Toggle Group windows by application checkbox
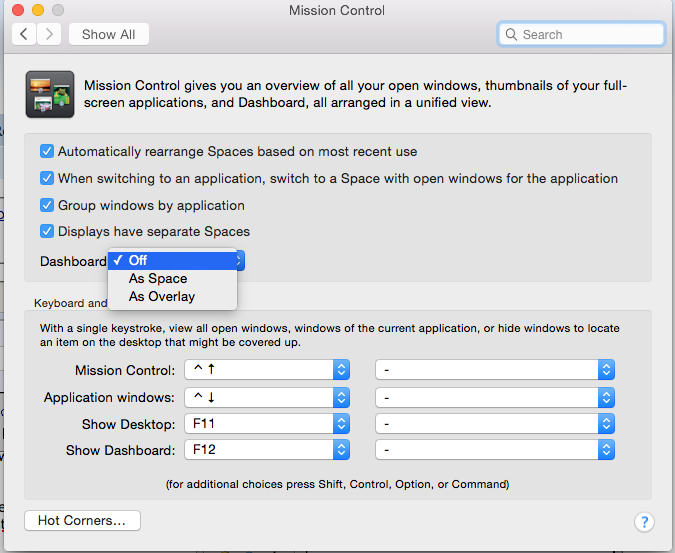Viewport: 675px width, 553px height. [x=46, y=205]
